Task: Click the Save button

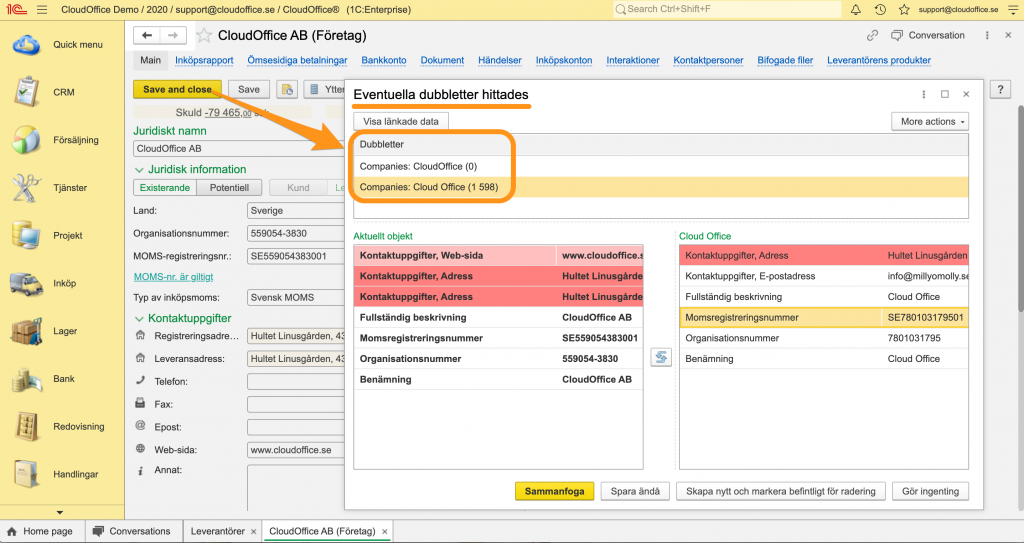Action: click(249, 90)
